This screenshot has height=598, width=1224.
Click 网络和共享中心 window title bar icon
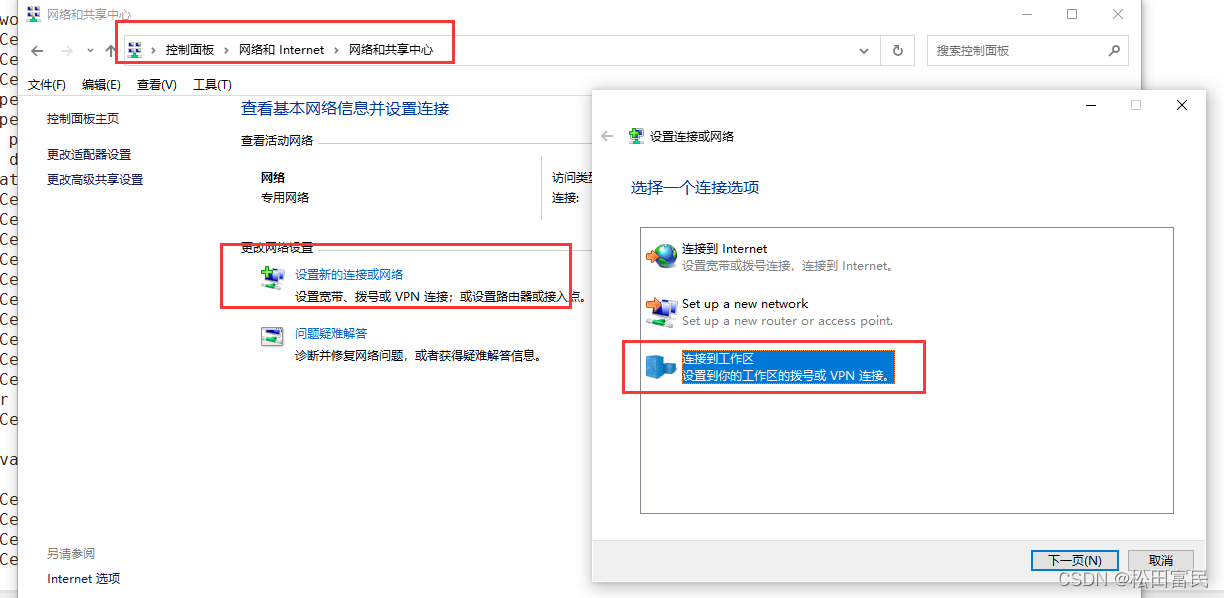coord(34,14)
